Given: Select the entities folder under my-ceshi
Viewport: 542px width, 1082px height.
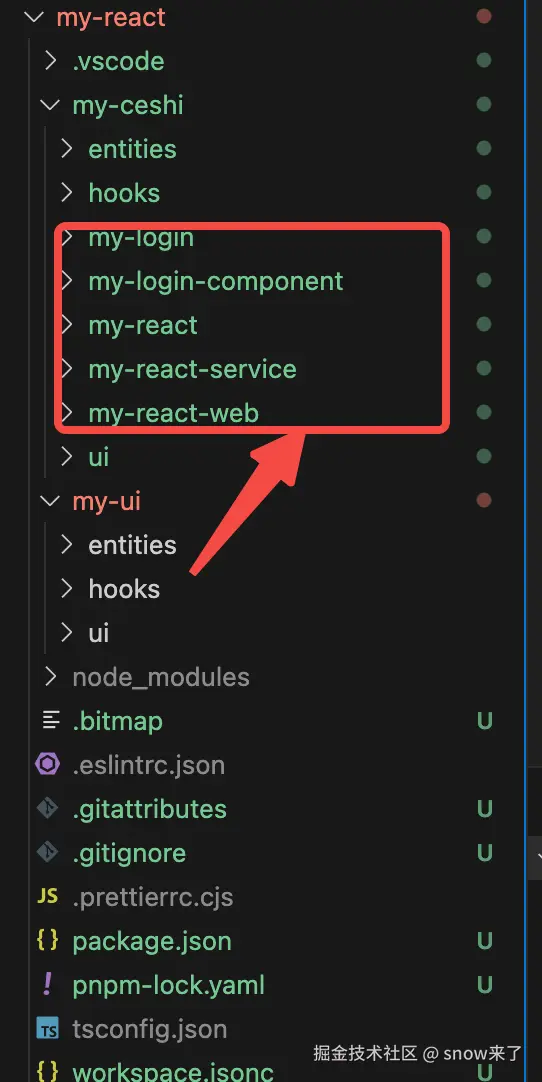Looking at the screenshot, I should click(x=132, y=149).
